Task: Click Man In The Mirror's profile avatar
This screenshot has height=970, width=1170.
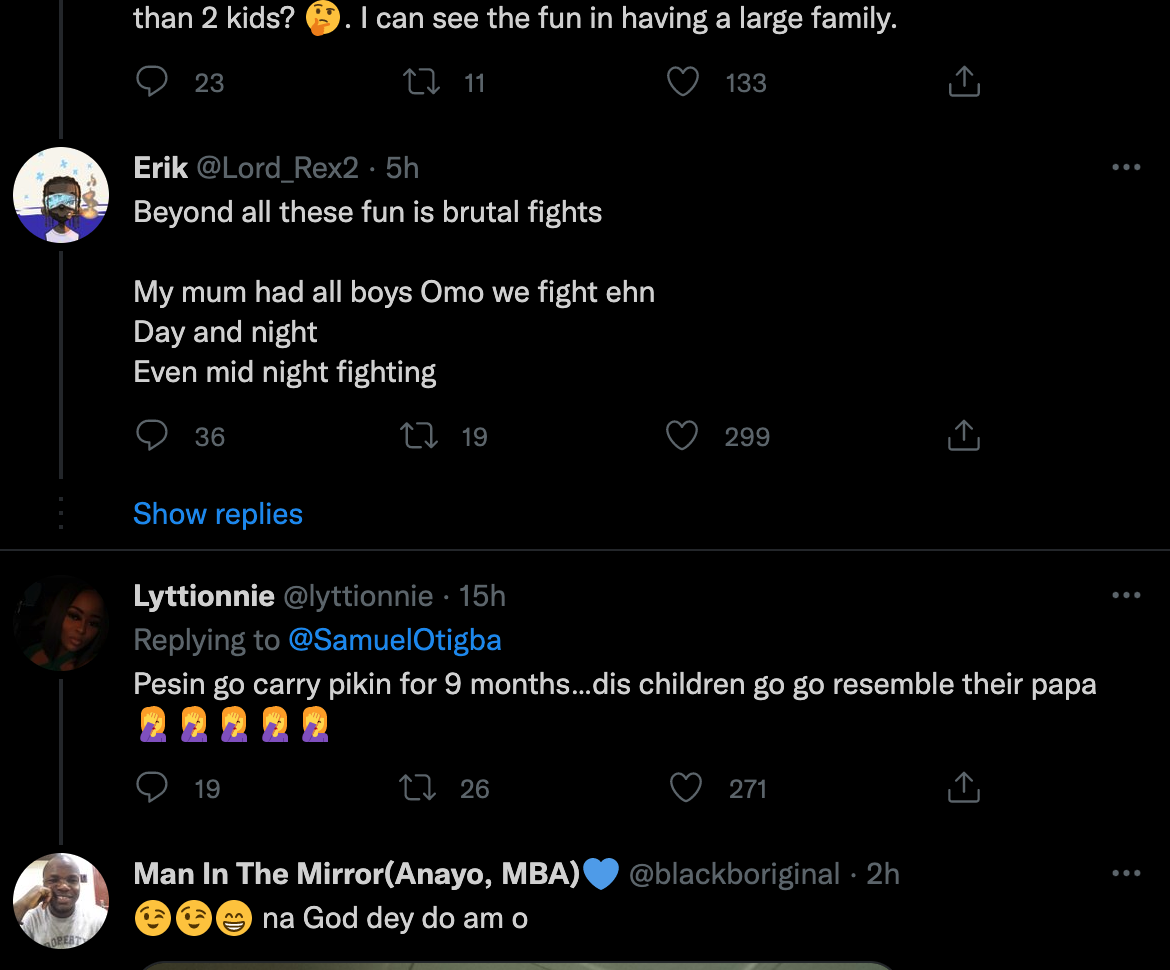Action: click(x=61, y=901)
